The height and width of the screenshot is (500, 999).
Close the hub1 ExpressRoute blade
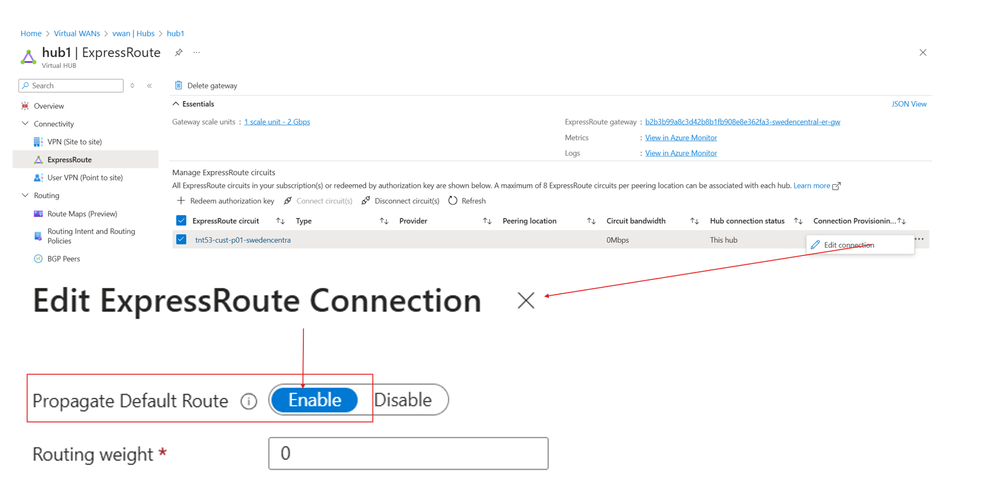(x=923, y=53)
